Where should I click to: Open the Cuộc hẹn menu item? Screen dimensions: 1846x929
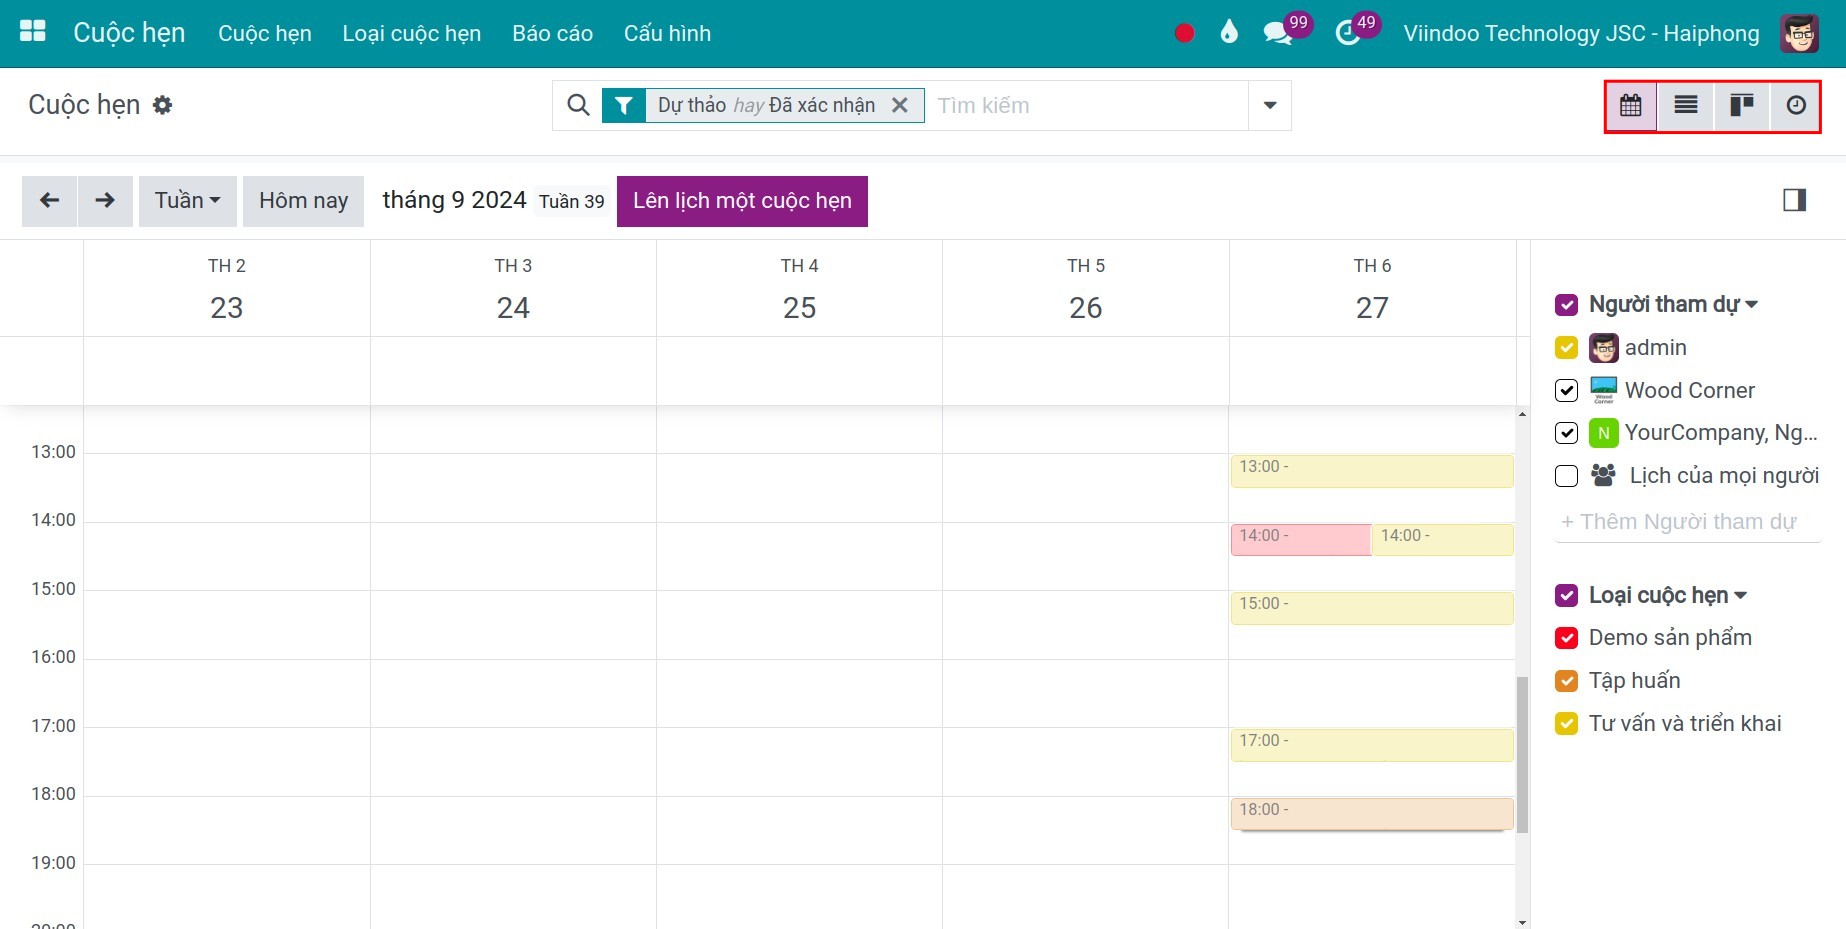(265, 33)
